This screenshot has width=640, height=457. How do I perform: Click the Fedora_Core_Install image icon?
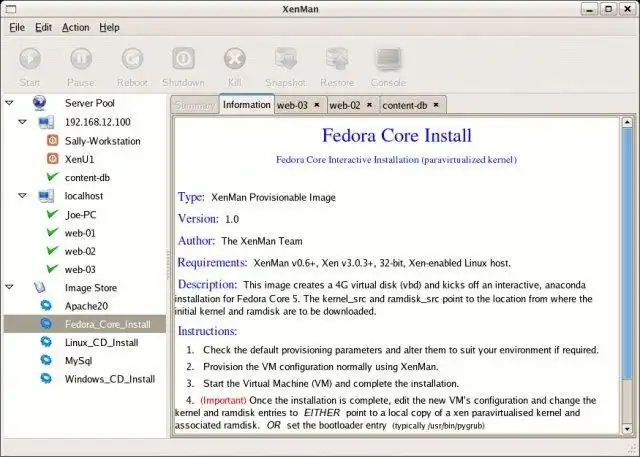tap(46, 324)
